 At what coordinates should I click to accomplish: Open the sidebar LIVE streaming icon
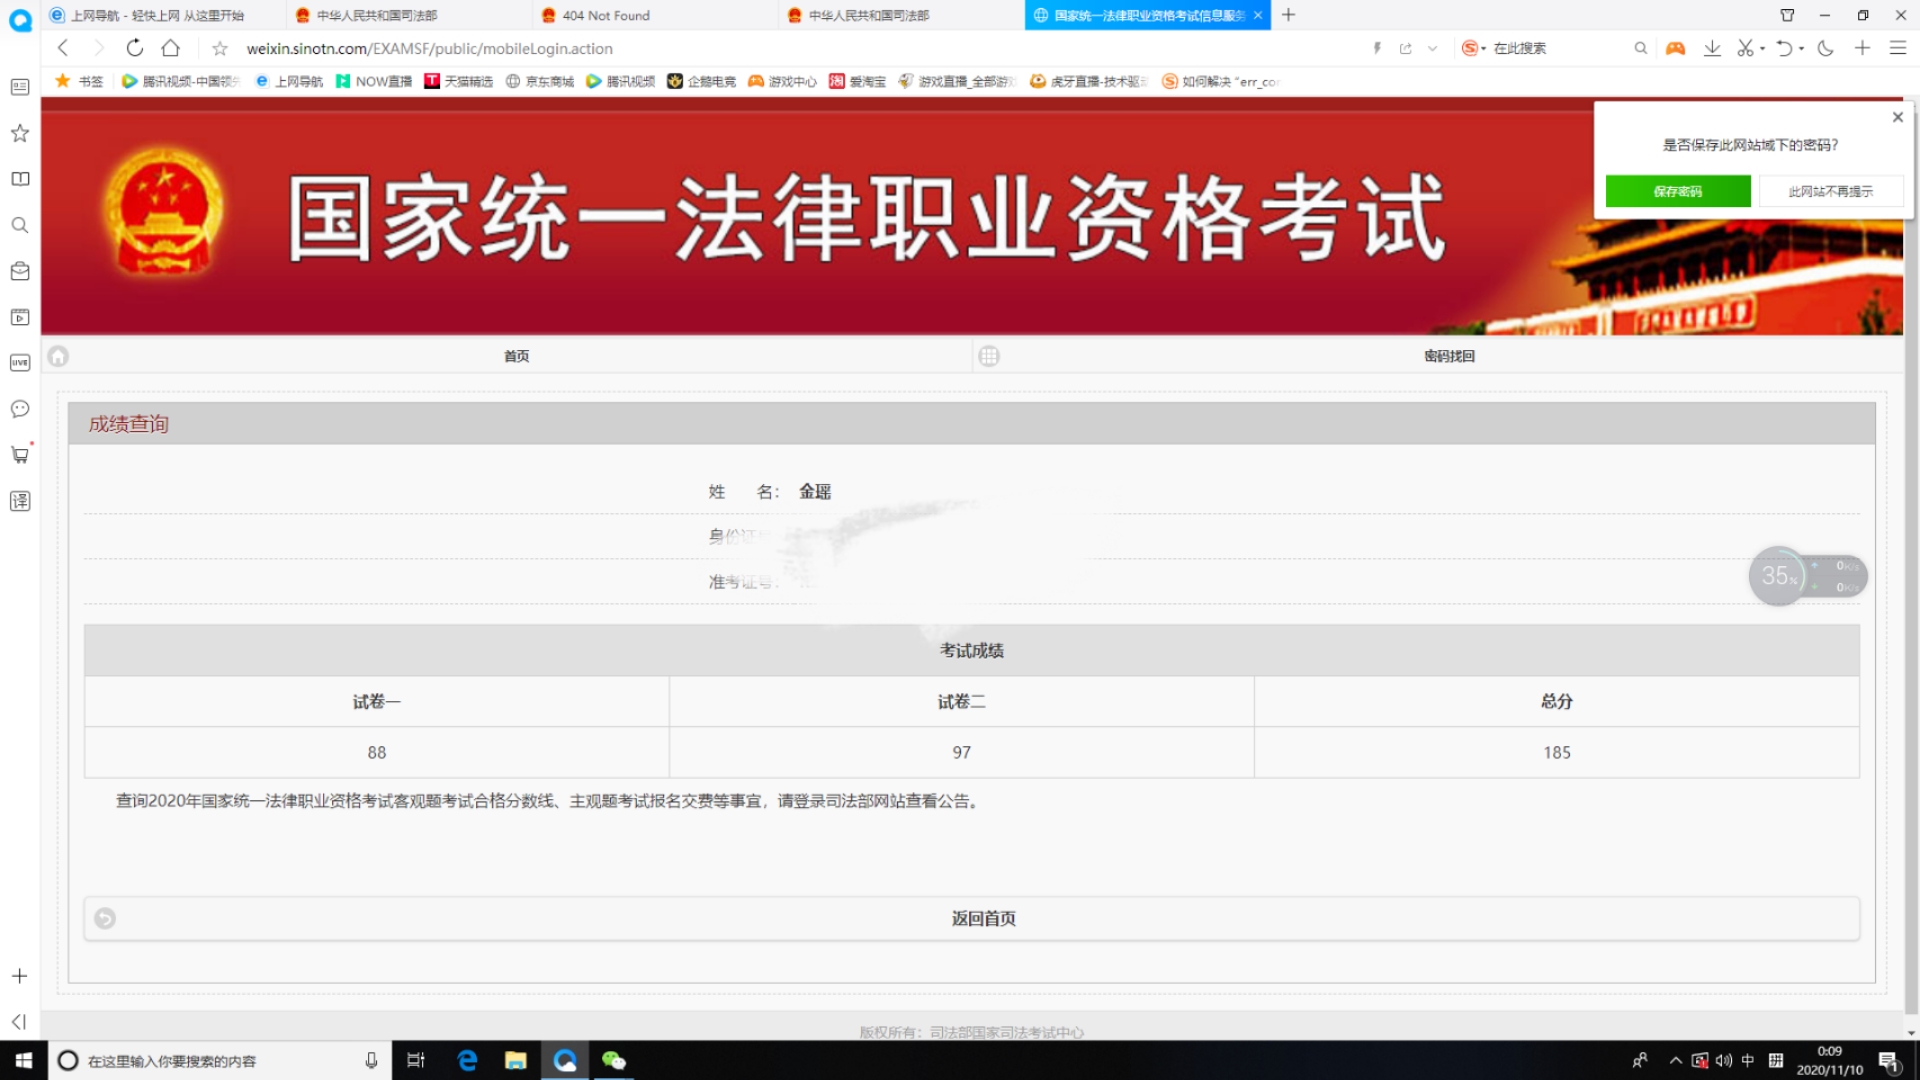pyautogui.click(x=20, y=363)
